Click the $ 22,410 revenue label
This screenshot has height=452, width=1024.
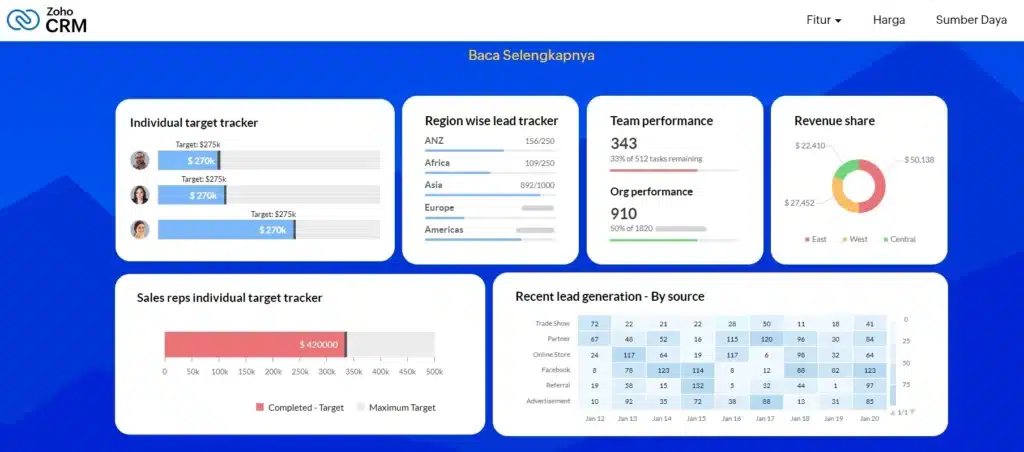810,146
